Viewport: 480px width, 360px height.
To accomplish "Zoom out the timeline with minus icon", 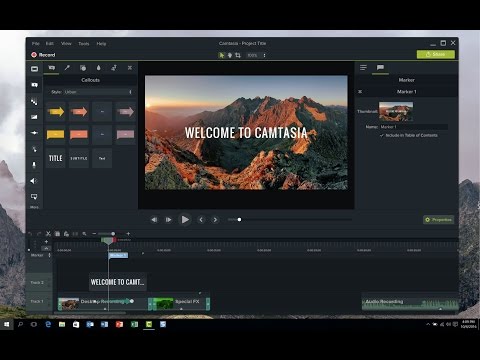I will tap(94, 234).
